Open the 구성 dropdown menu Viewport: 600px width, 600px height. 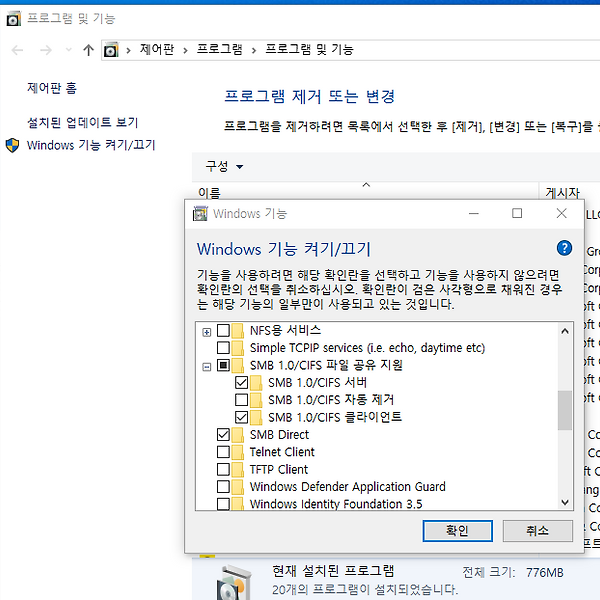224,166
